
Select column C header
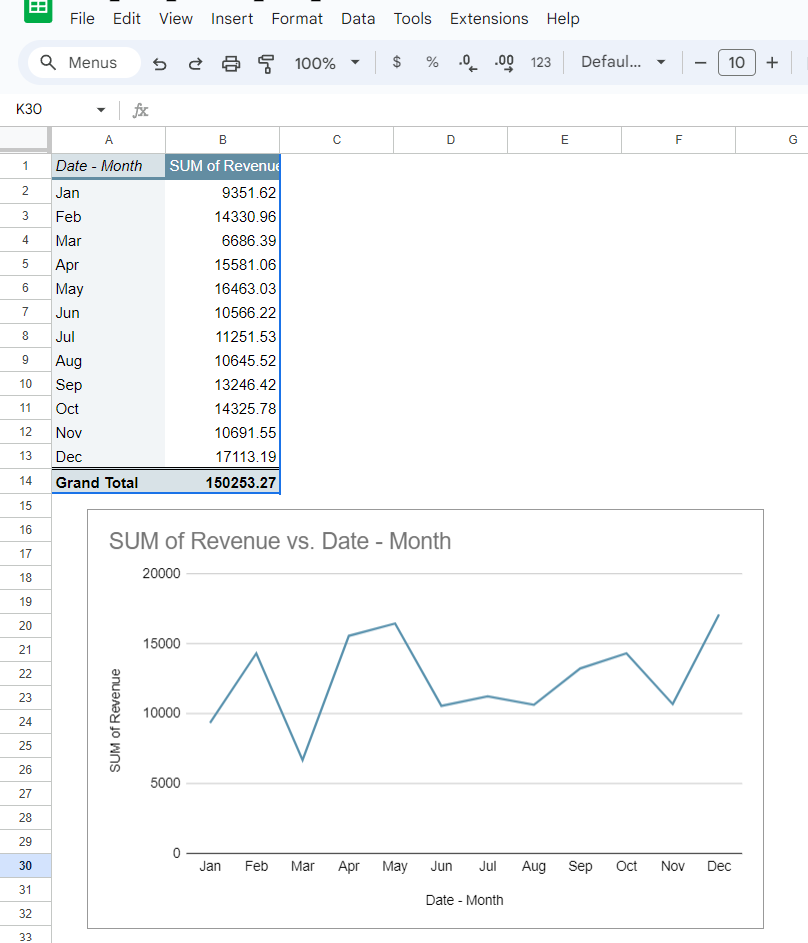tap(337, 140)
